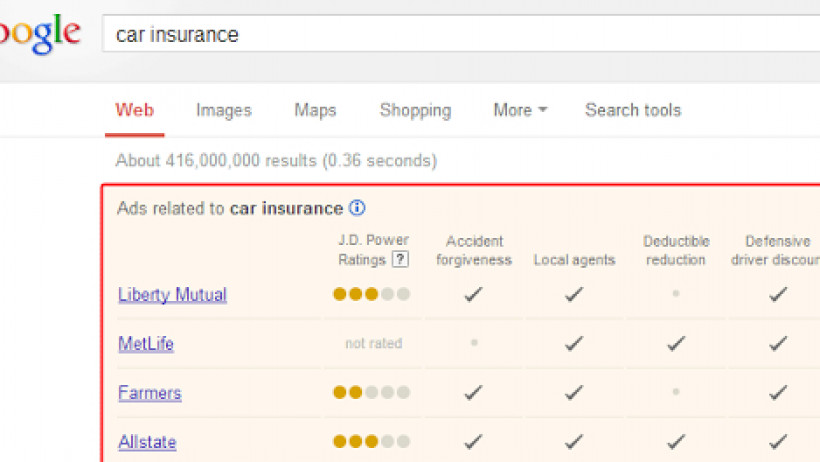Screen dimensions: 820x462
Task: Click Liberty Mutual's rating dots
Action: coord(371,294)
